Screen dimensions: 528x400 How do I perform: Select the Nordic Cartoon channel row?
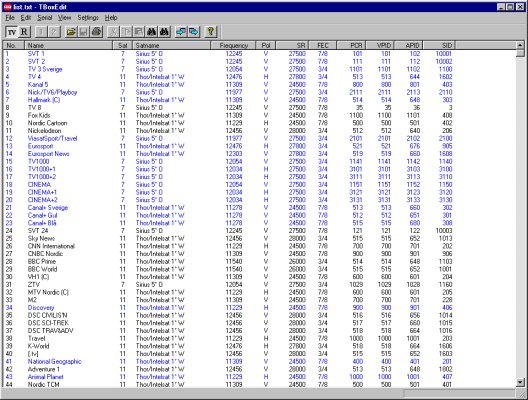229,123
